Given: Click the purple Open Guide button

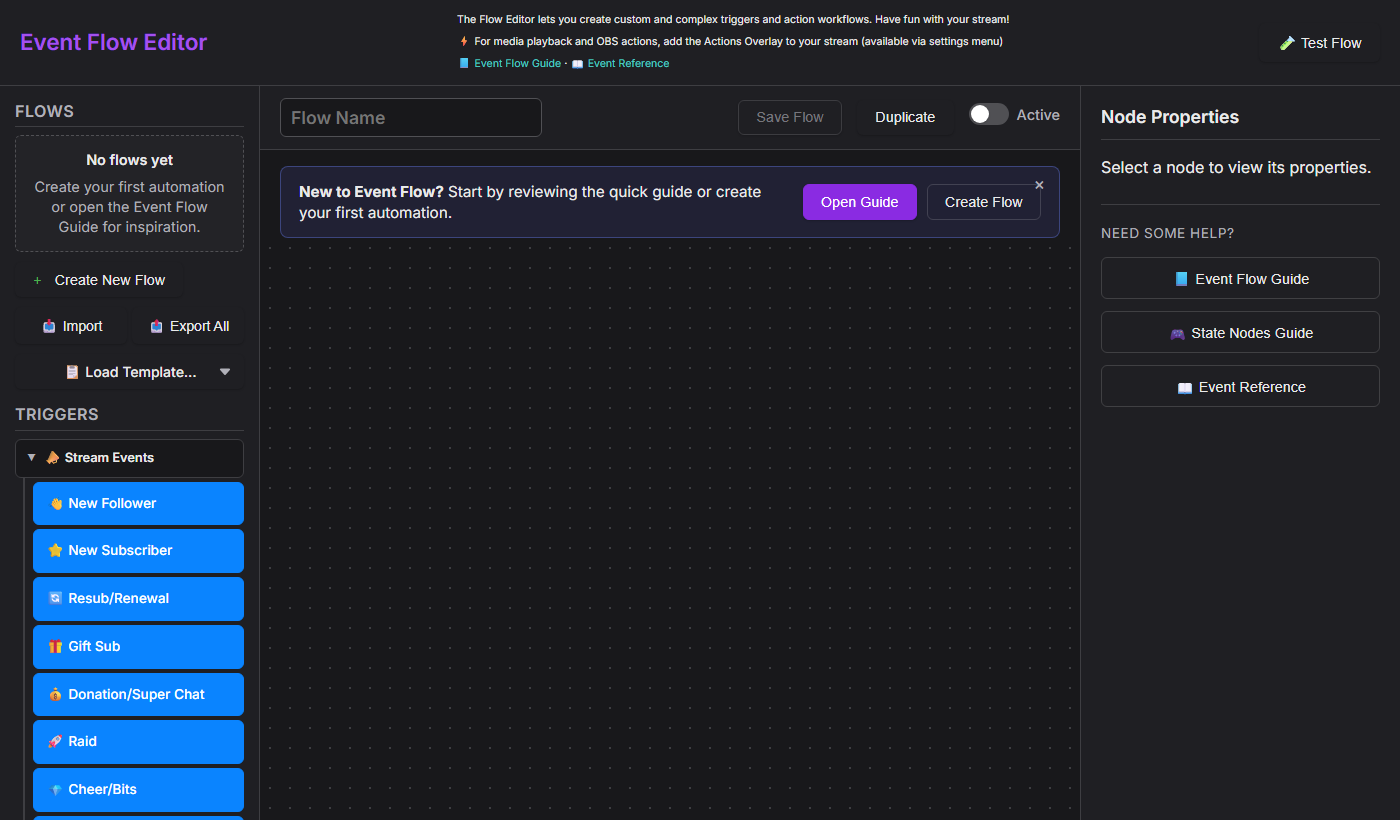Looking at the screenshot, I should pyautogui.click(x=859, y=202).
